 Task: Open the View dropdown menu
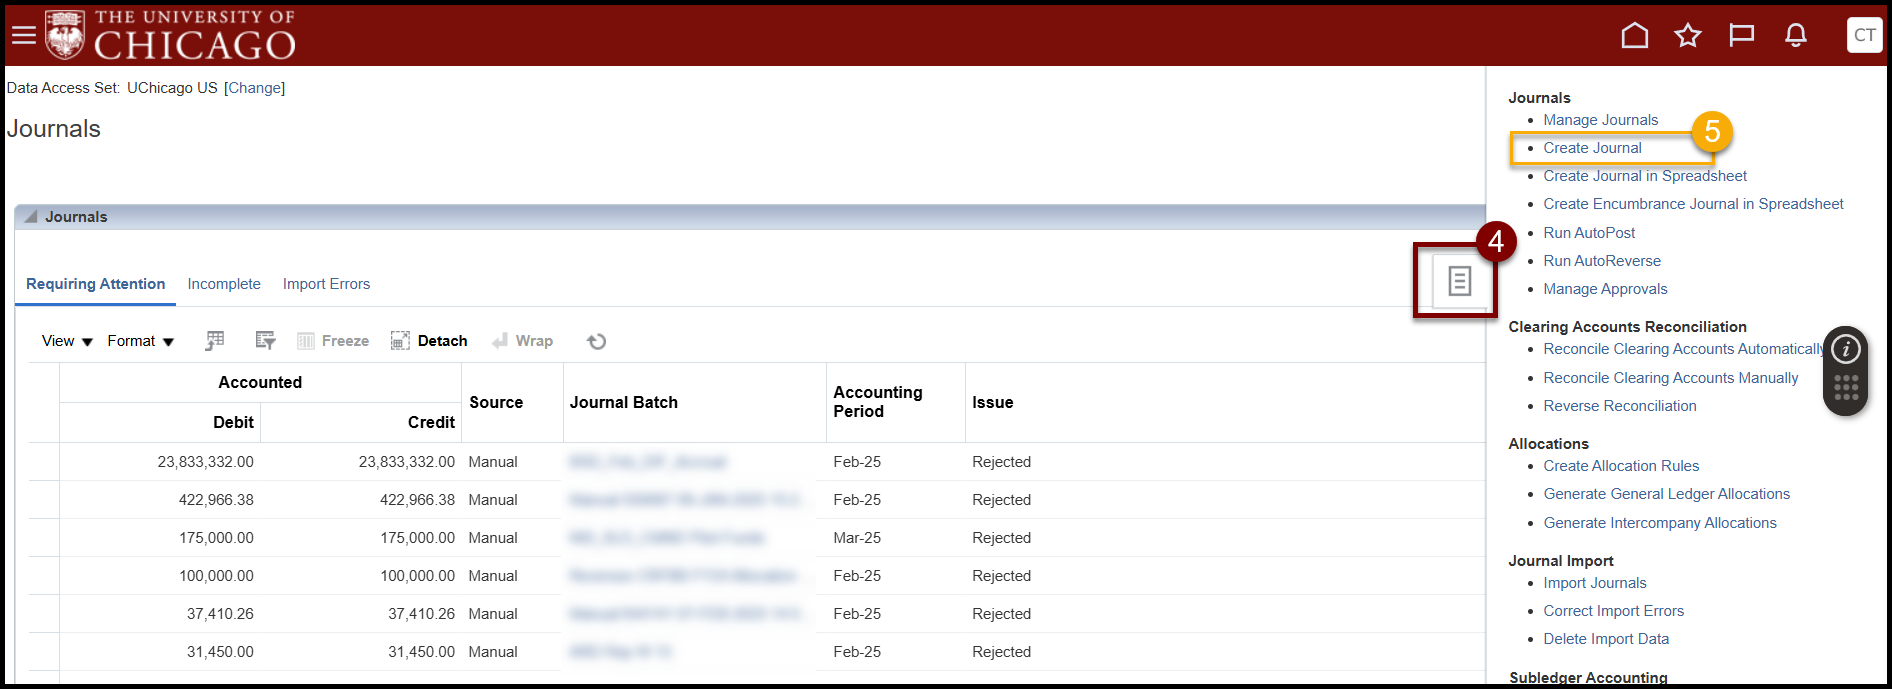point(67,341)
